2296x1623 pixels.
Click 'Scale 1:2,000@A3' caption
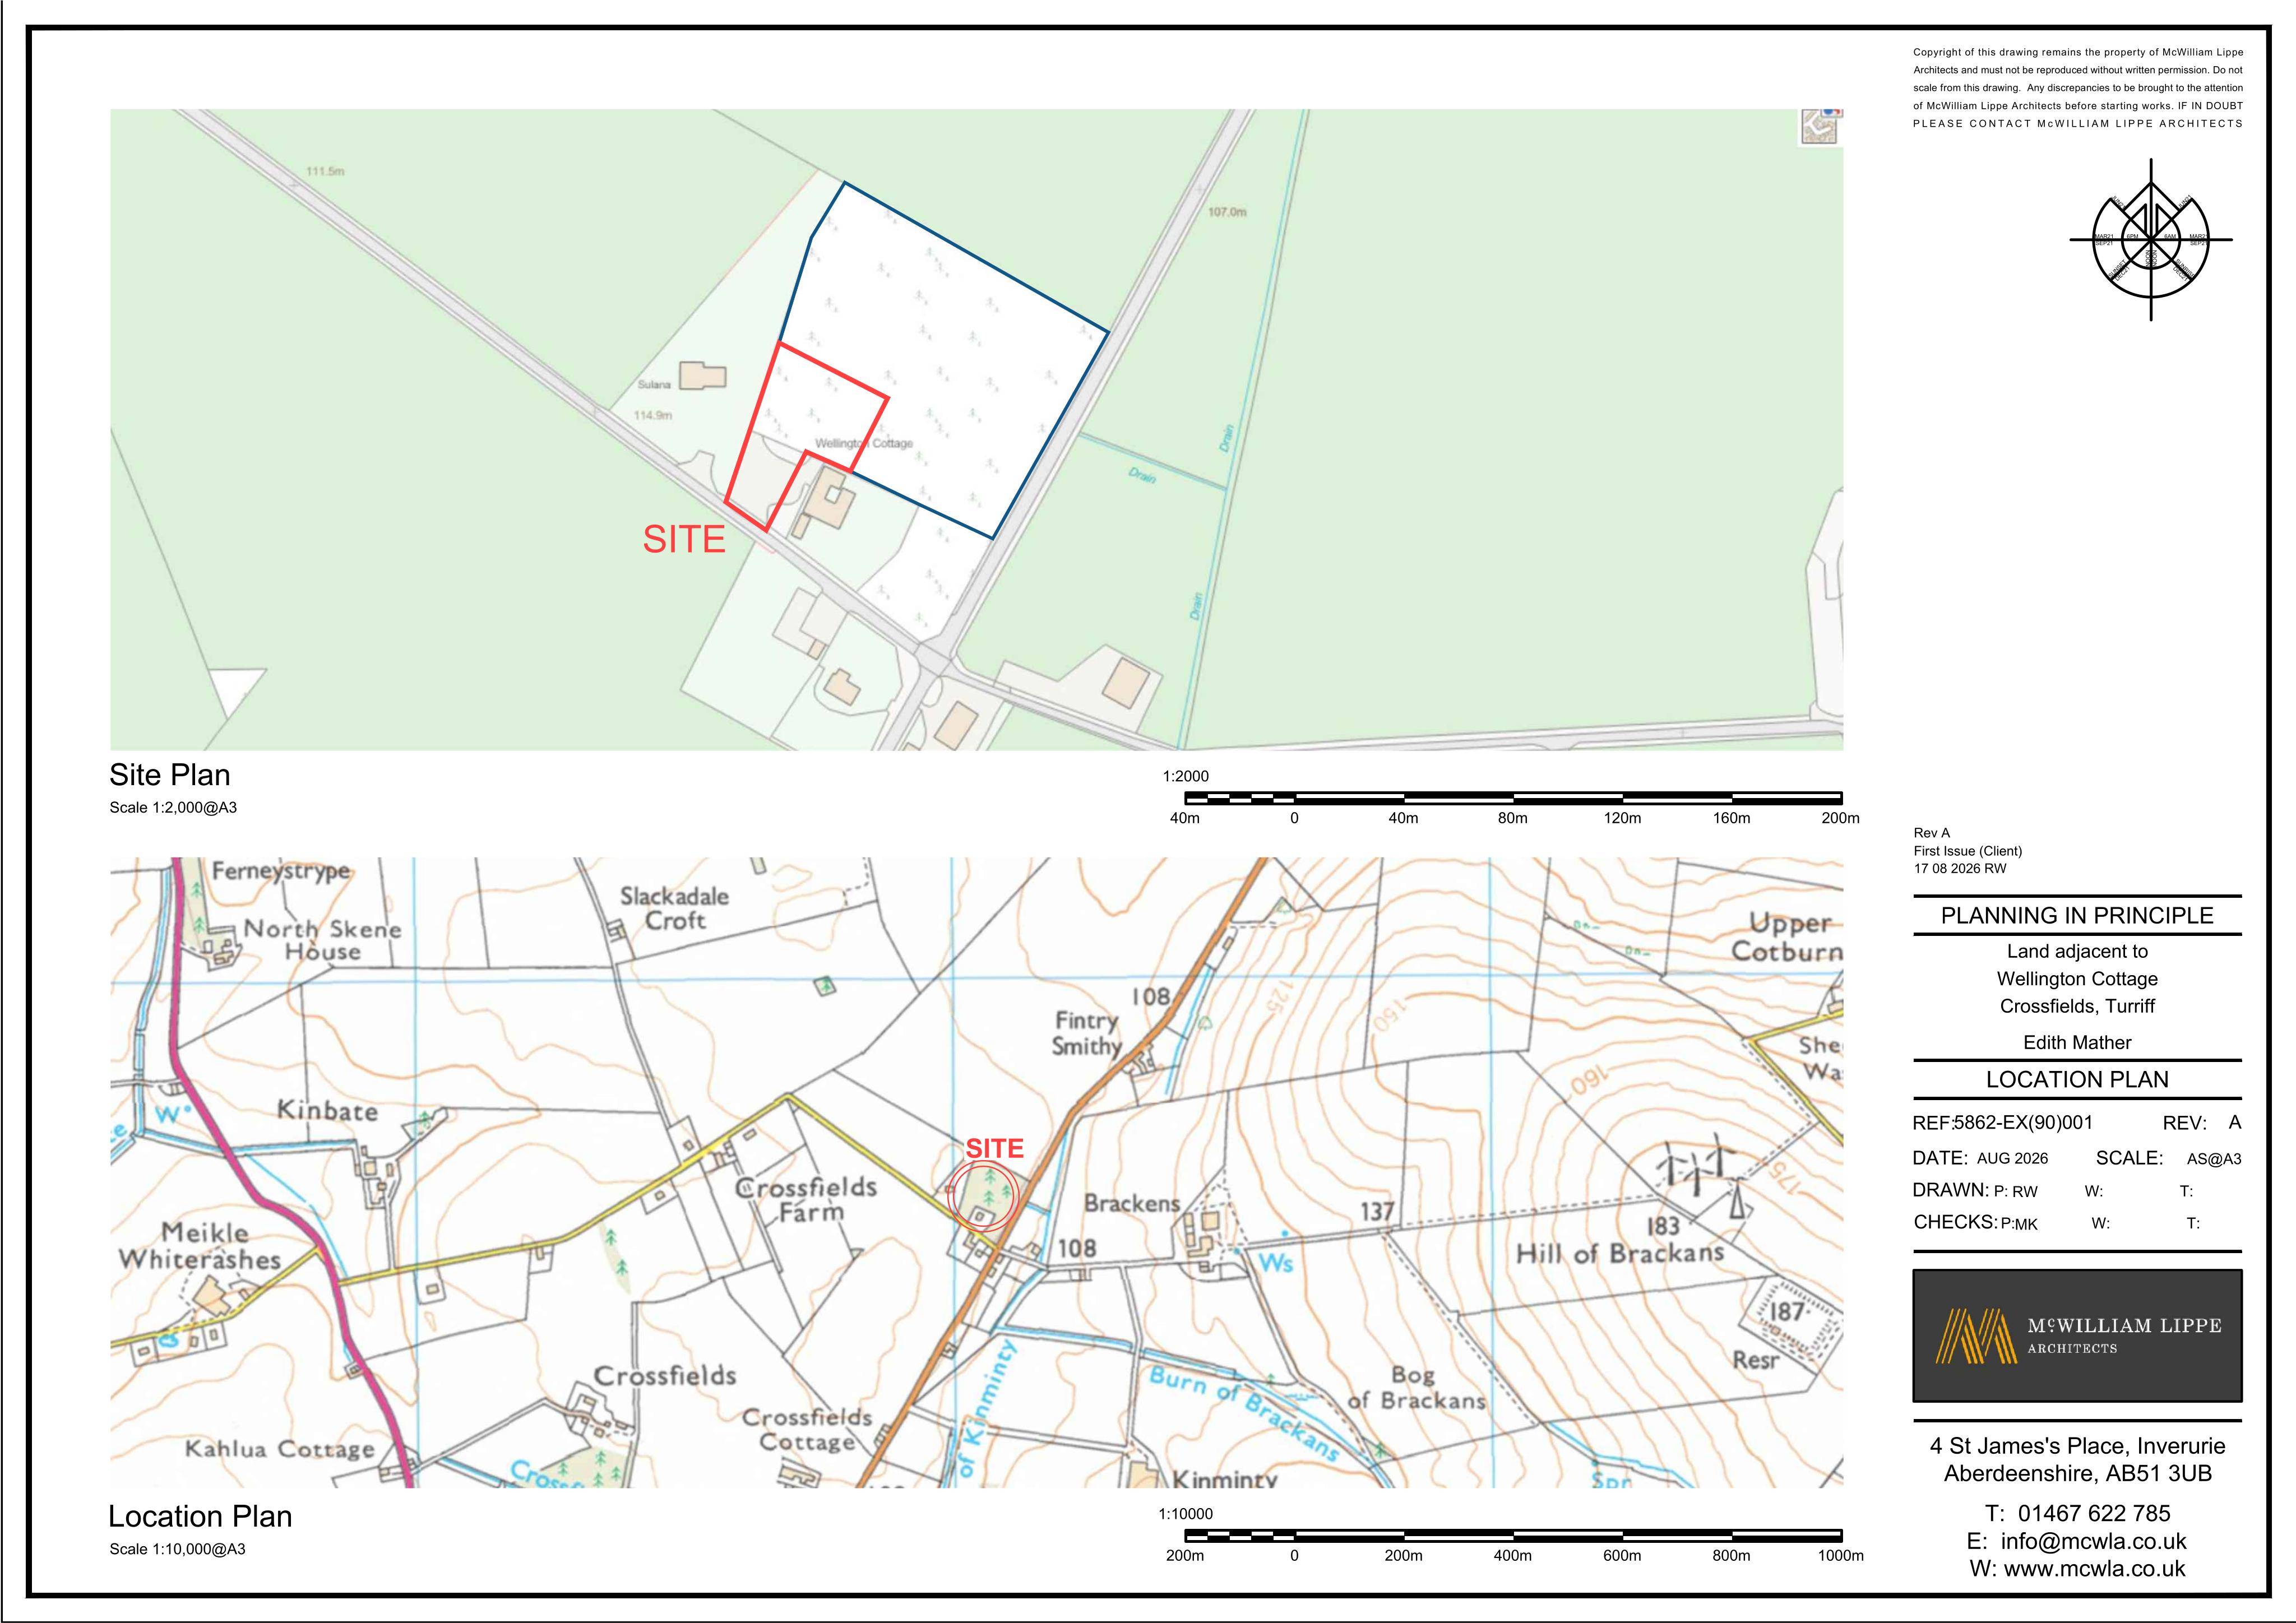[x=173, y=808]
